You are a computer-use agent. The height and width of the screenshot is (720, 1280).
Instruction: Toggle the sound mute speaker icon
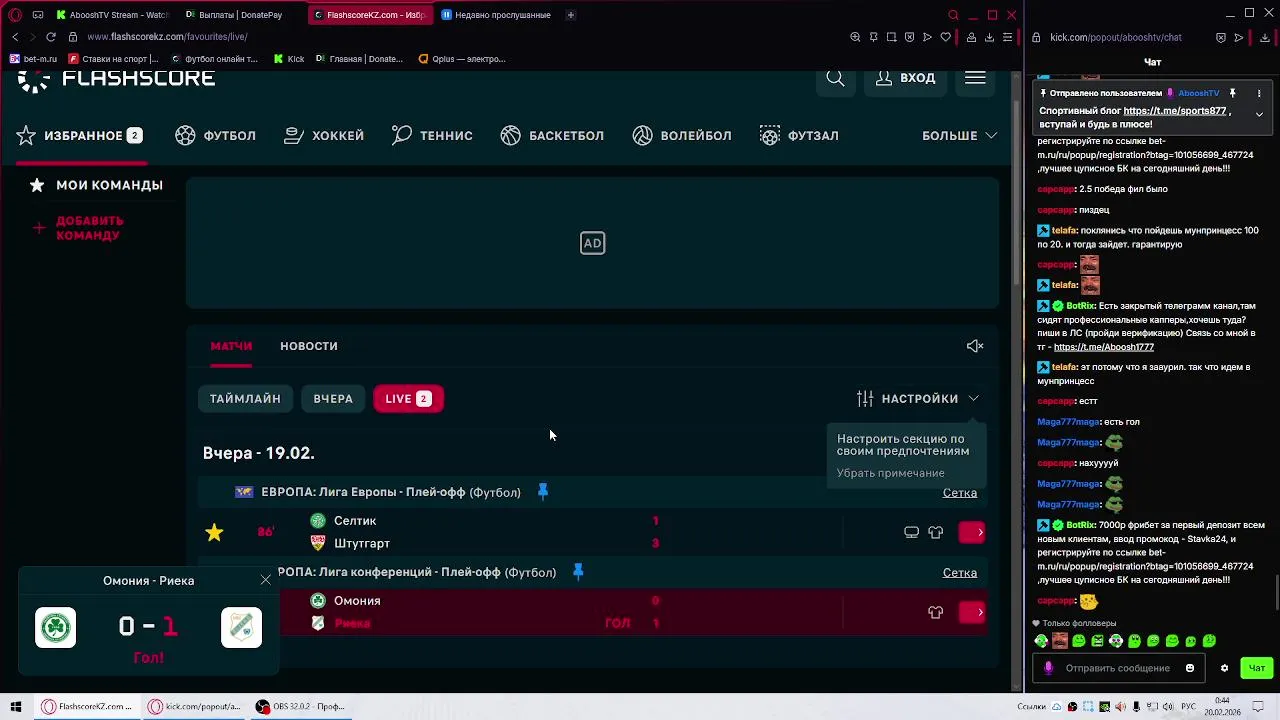(975, 346)
